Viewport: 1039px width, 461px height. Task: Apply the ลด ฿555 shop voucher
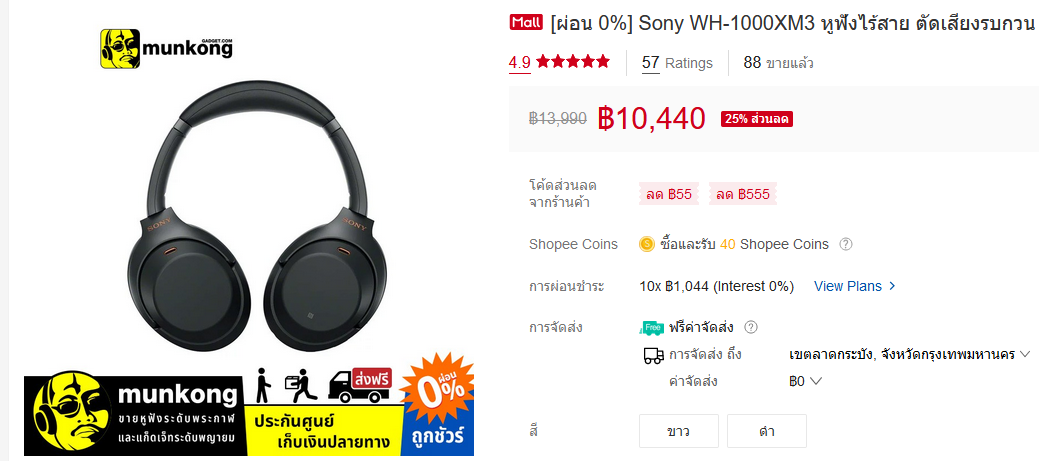coord(743,194)
